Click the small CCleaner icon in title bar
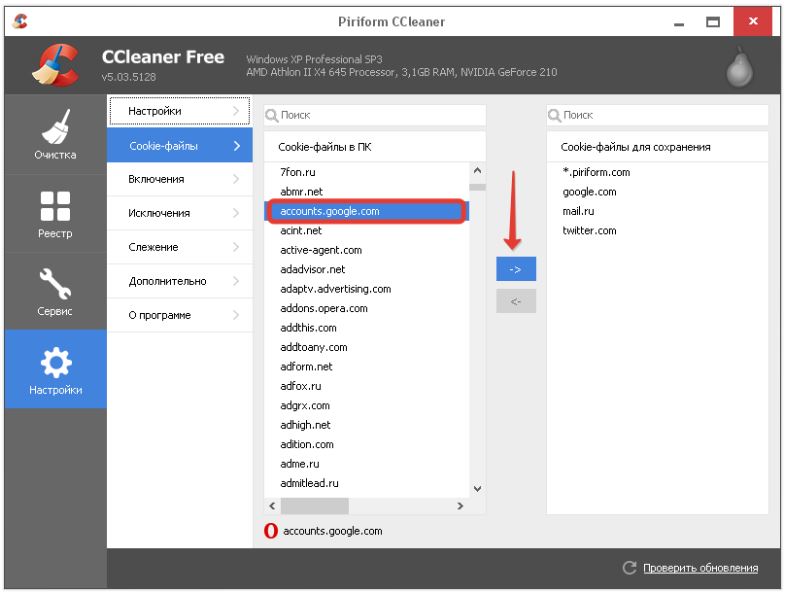 click(20, 21)
